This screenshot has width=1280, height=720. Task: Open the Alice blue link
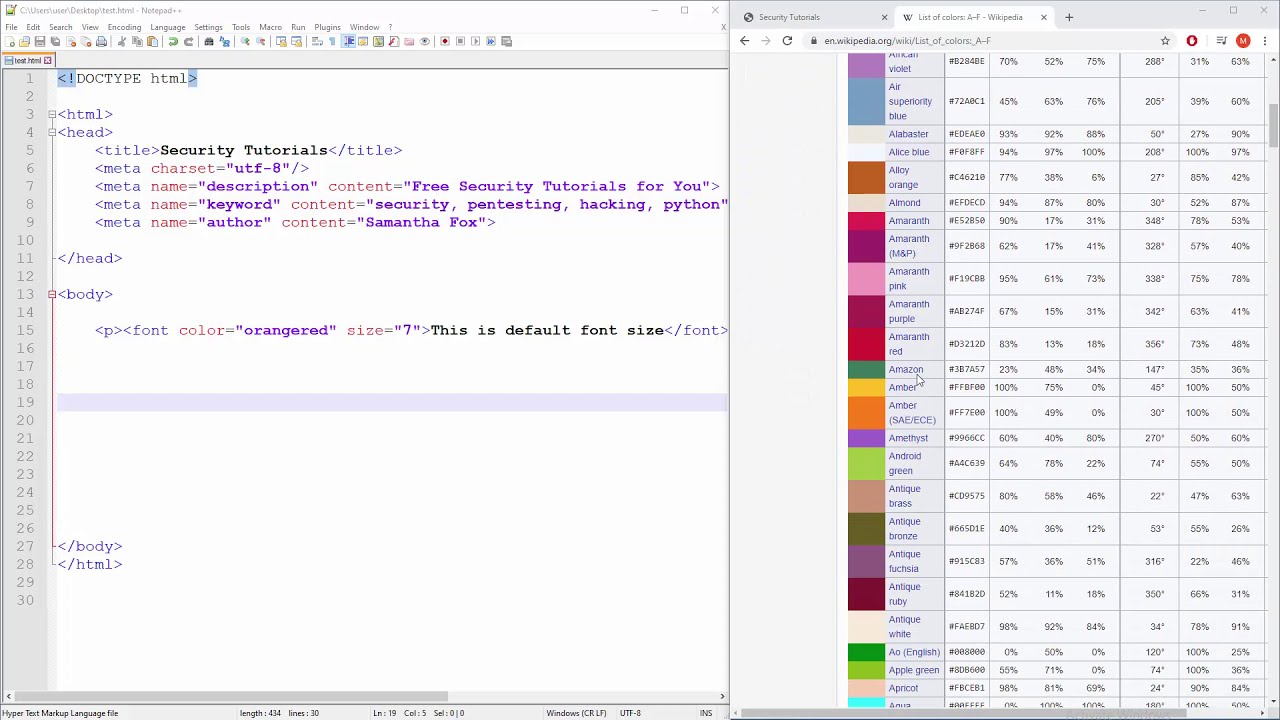tap(909, 152)
